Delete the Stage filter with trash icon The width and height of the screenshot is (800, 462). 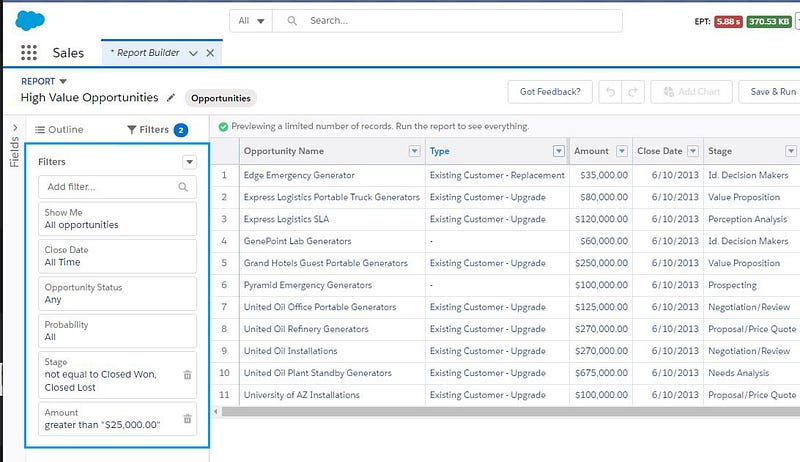point(187,374)
